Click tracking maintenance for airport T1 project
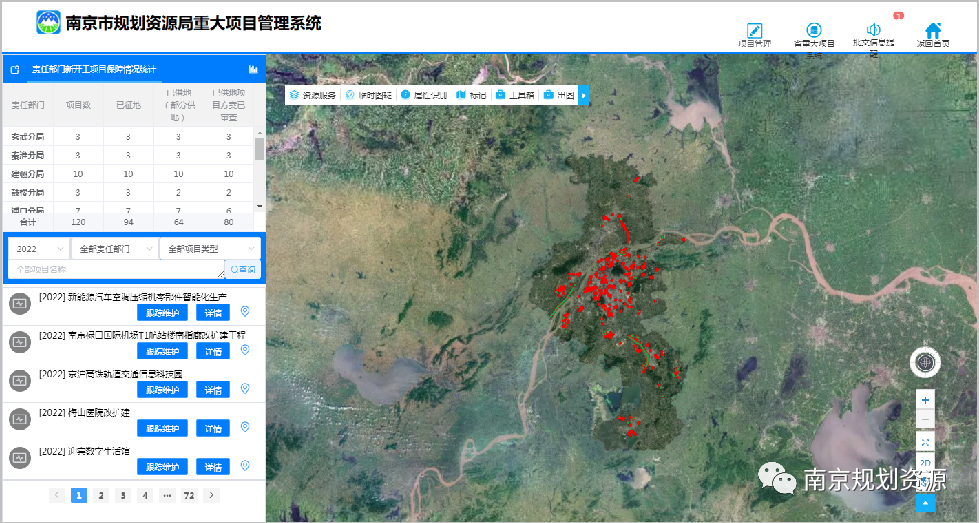This screenshot has width=979, height=523. (x=162, y=351)
